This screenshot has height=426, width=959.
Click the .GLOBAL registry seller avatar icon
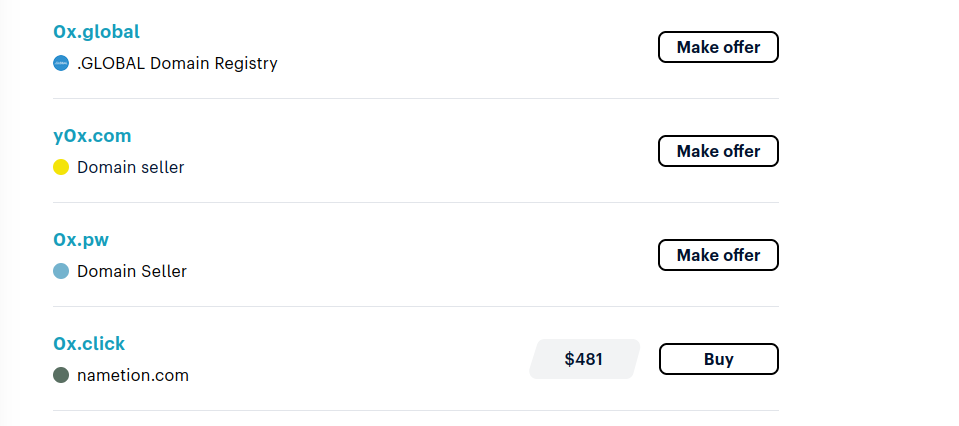point(61,63)
